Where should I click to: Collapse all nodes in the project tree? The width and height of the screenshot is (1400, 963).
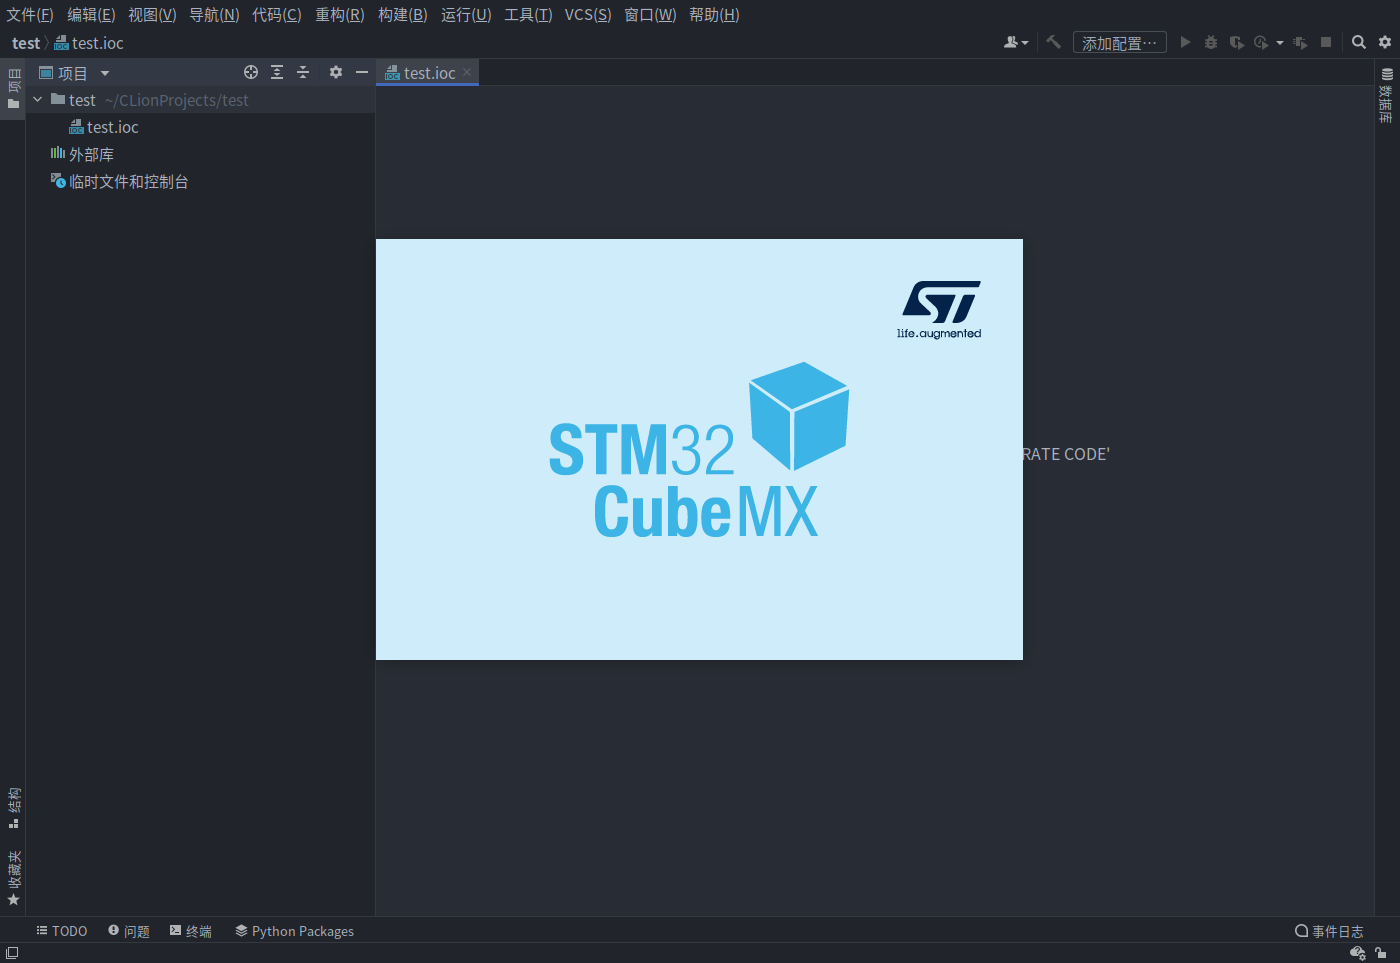tap(303, 72)
